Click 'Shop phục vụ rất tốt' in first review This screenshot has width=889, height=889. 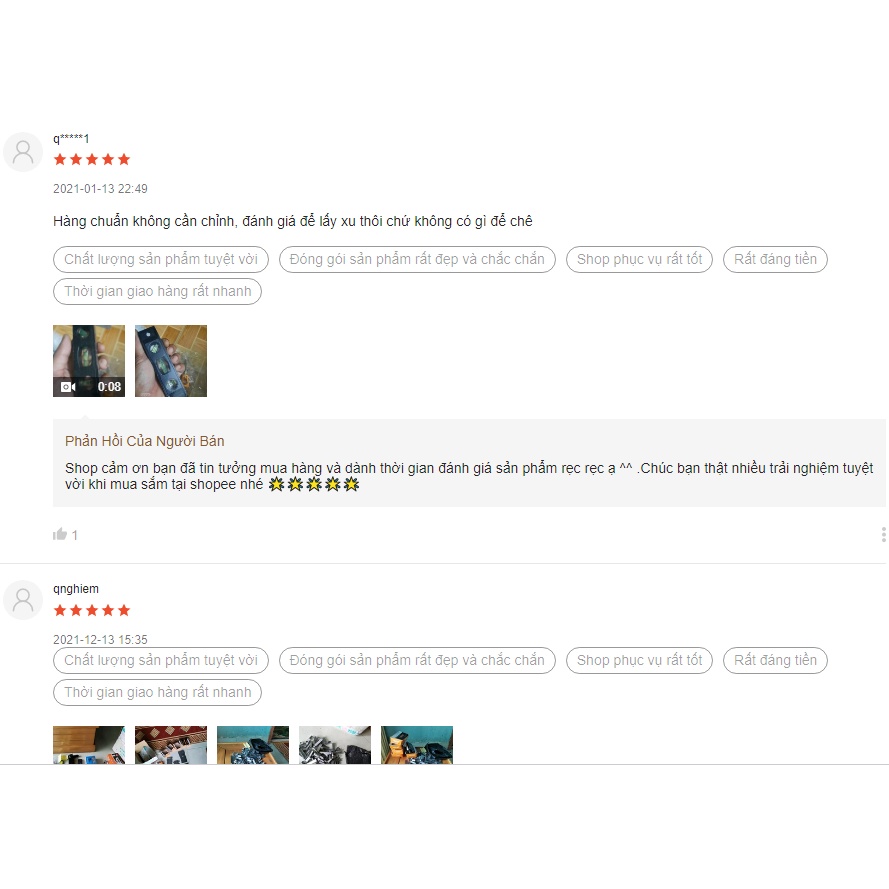(640, 259)
